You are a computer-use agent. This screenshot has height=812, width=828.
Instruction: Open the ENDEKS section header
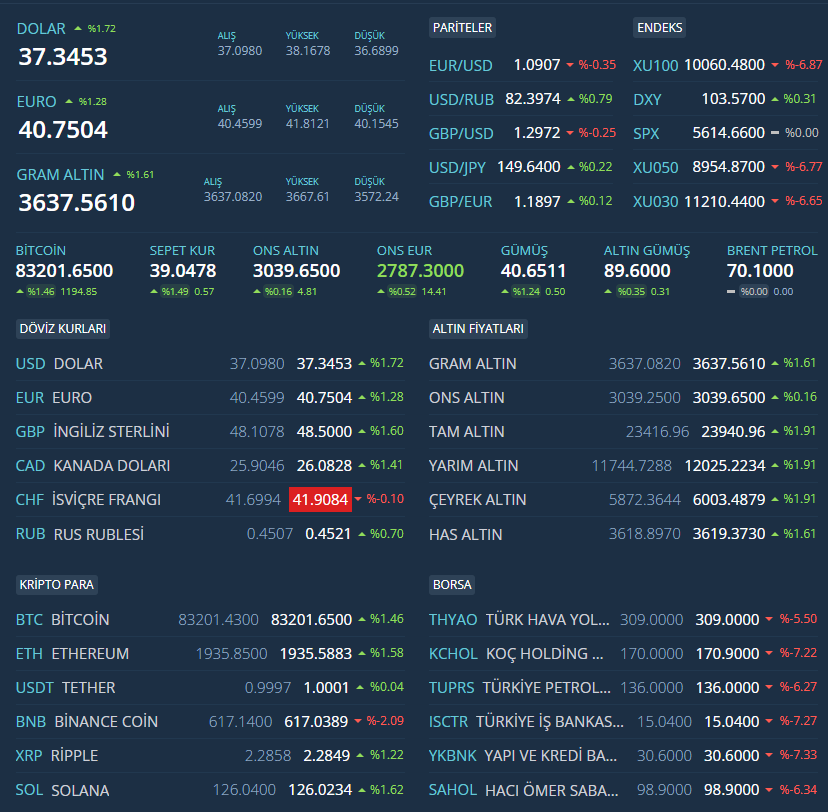click(x=660, y=28)
